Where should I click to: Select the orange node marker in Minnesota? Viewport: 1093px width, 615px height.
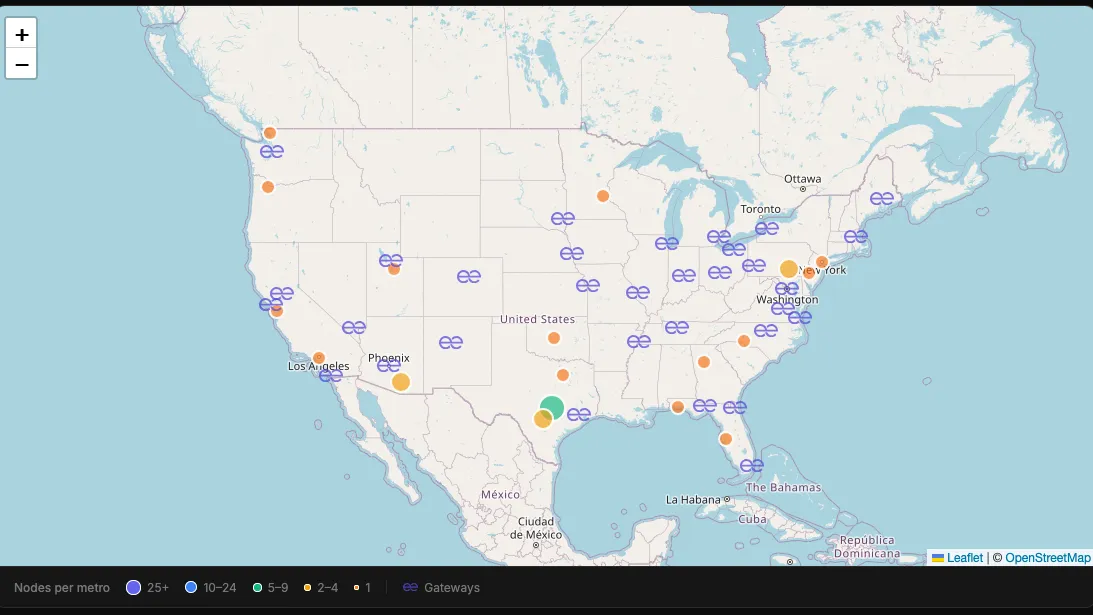[x=603, y=196]
